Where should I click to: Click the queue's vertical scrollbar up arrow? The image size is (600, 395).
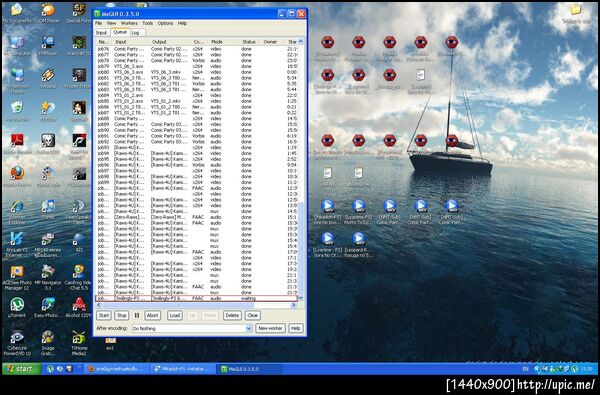(301, 42)
